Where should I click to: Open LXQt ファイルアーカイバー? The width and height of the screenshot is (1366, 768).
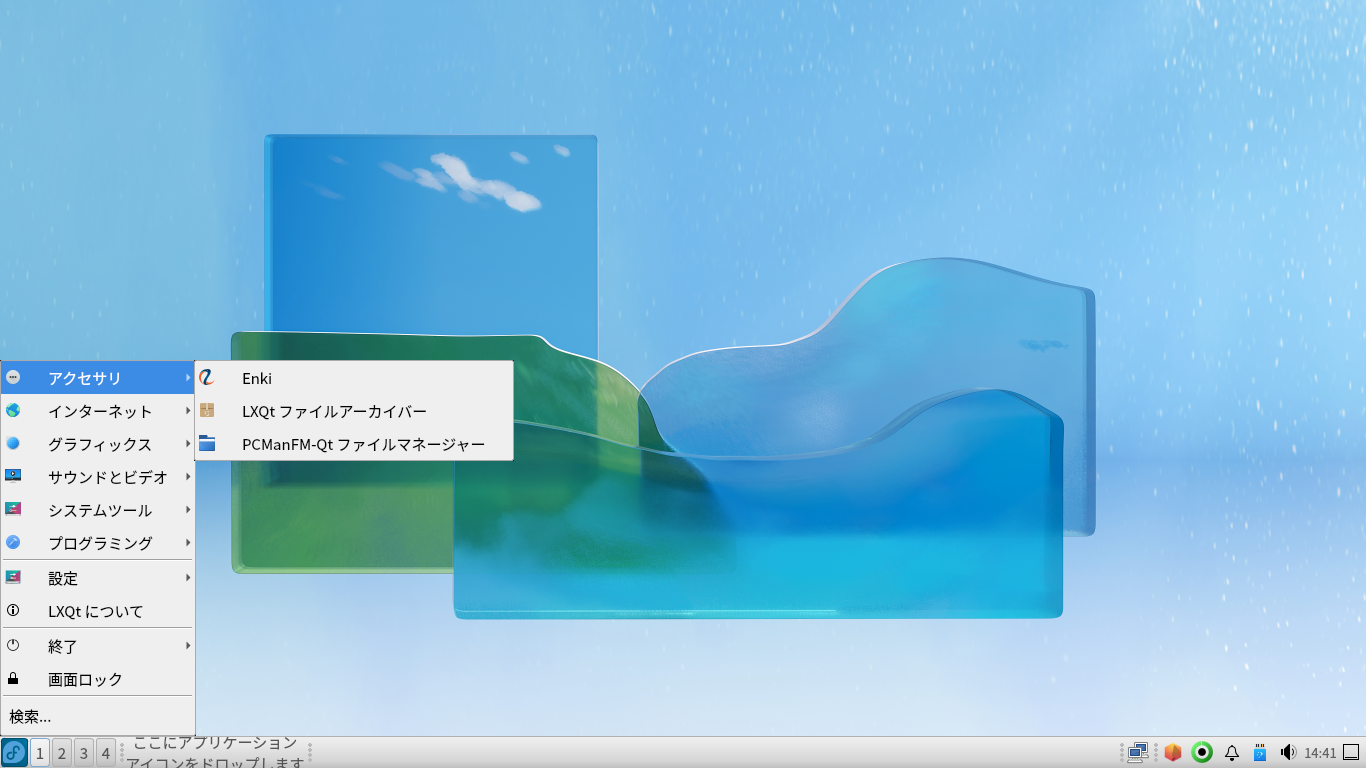354,411
